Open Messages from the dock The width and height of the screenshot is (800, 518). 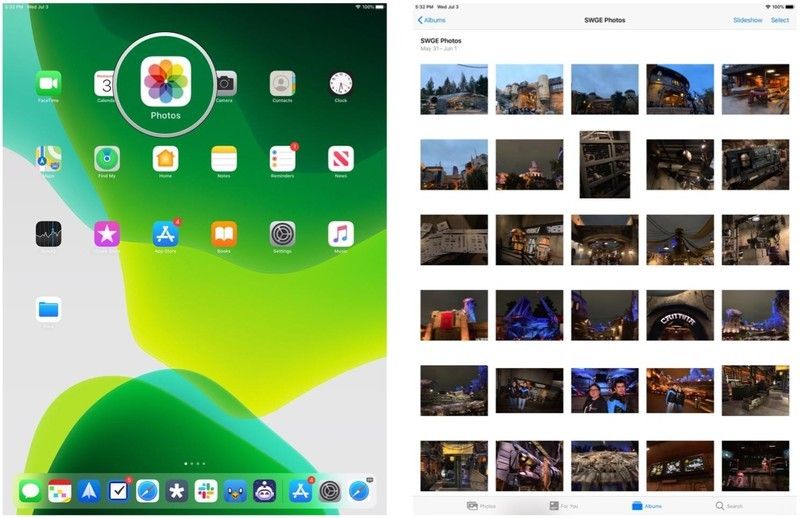[x=30, y=491]
